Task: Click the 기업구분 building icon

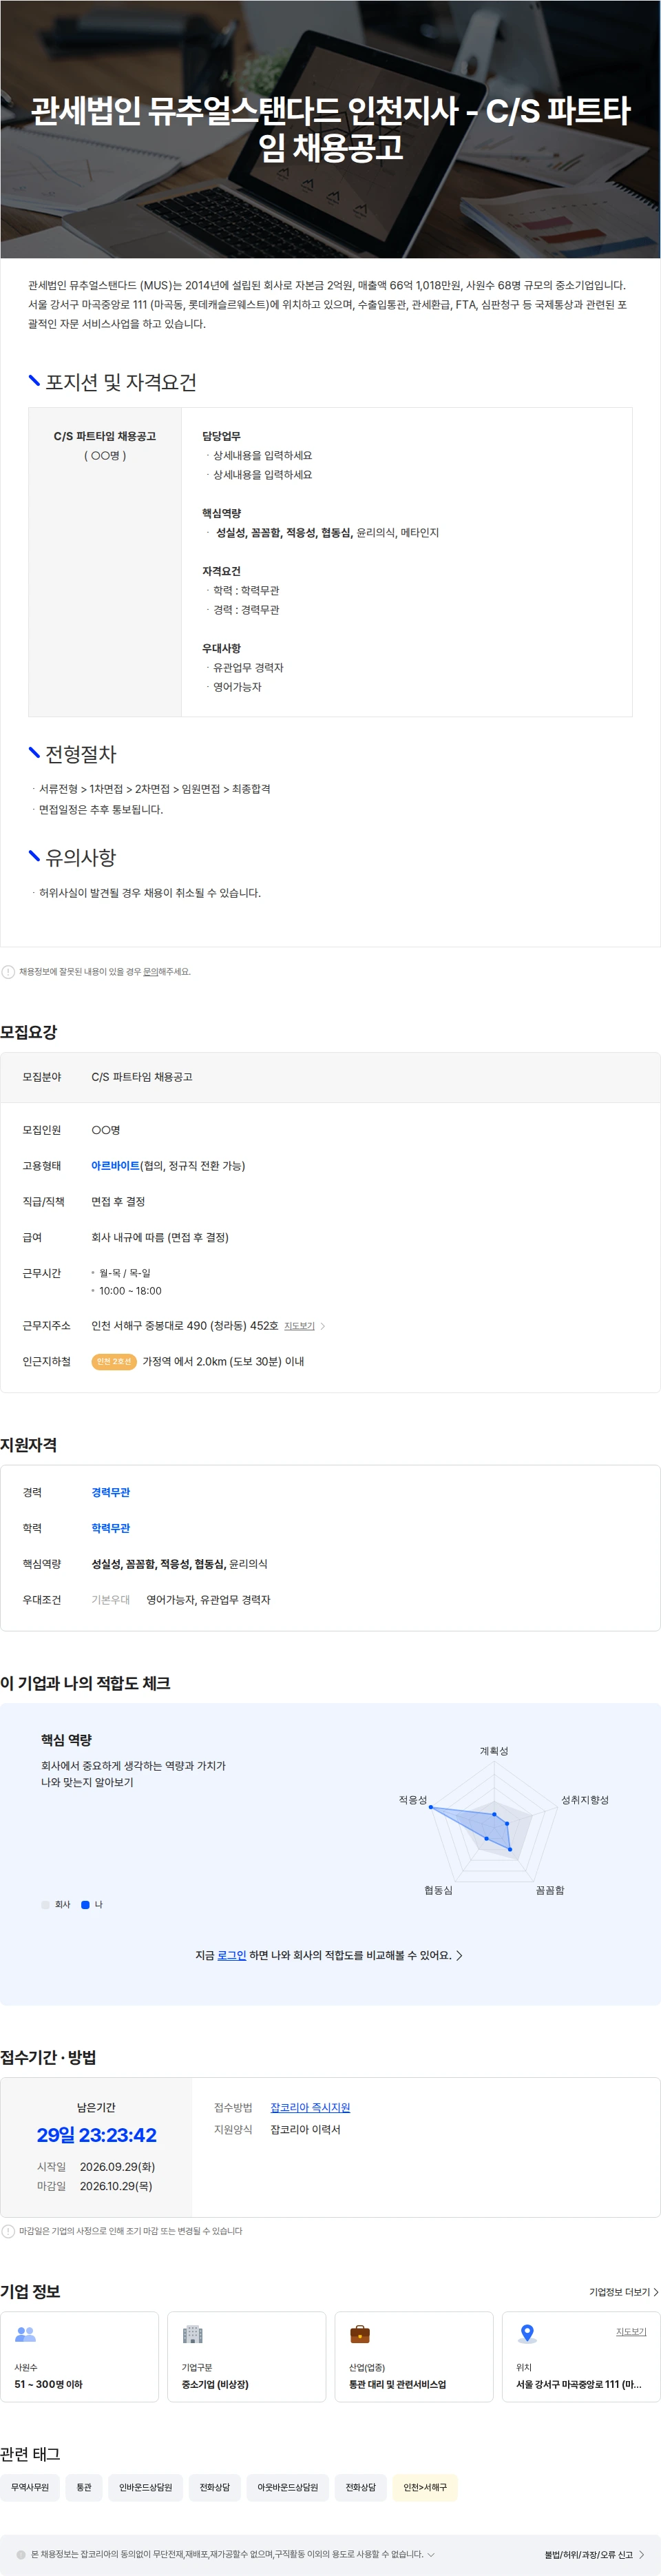Action: click(x=192, y=2334)
